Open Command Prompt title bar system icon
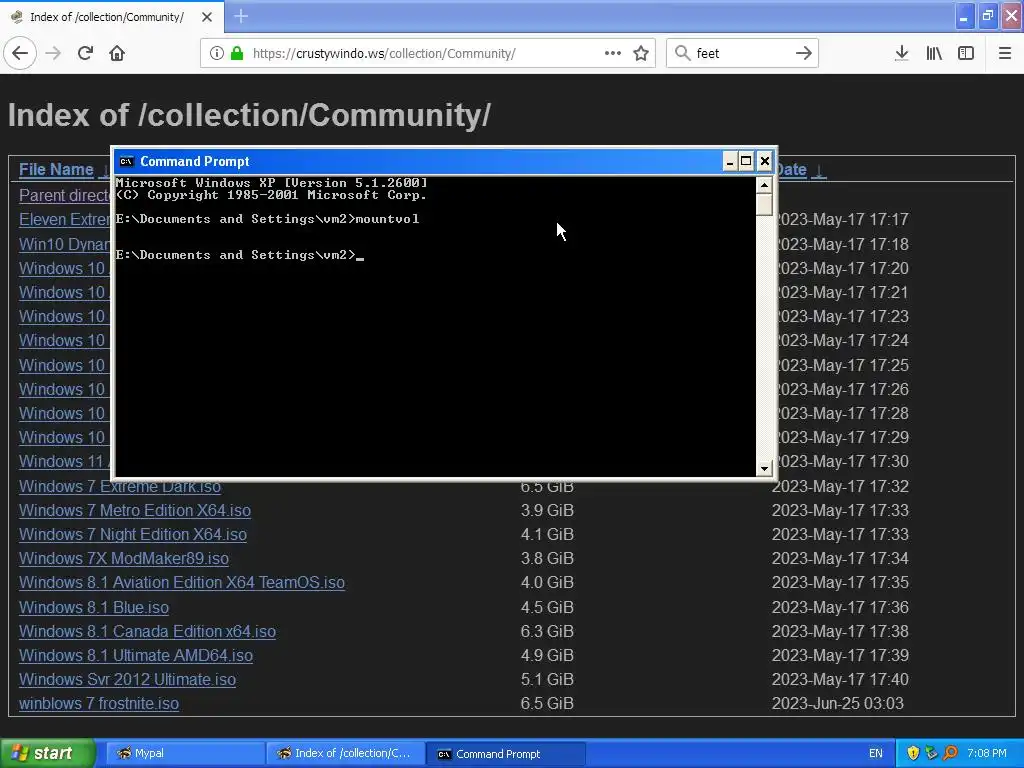1024x768 pixels. (x=127, y=161)
